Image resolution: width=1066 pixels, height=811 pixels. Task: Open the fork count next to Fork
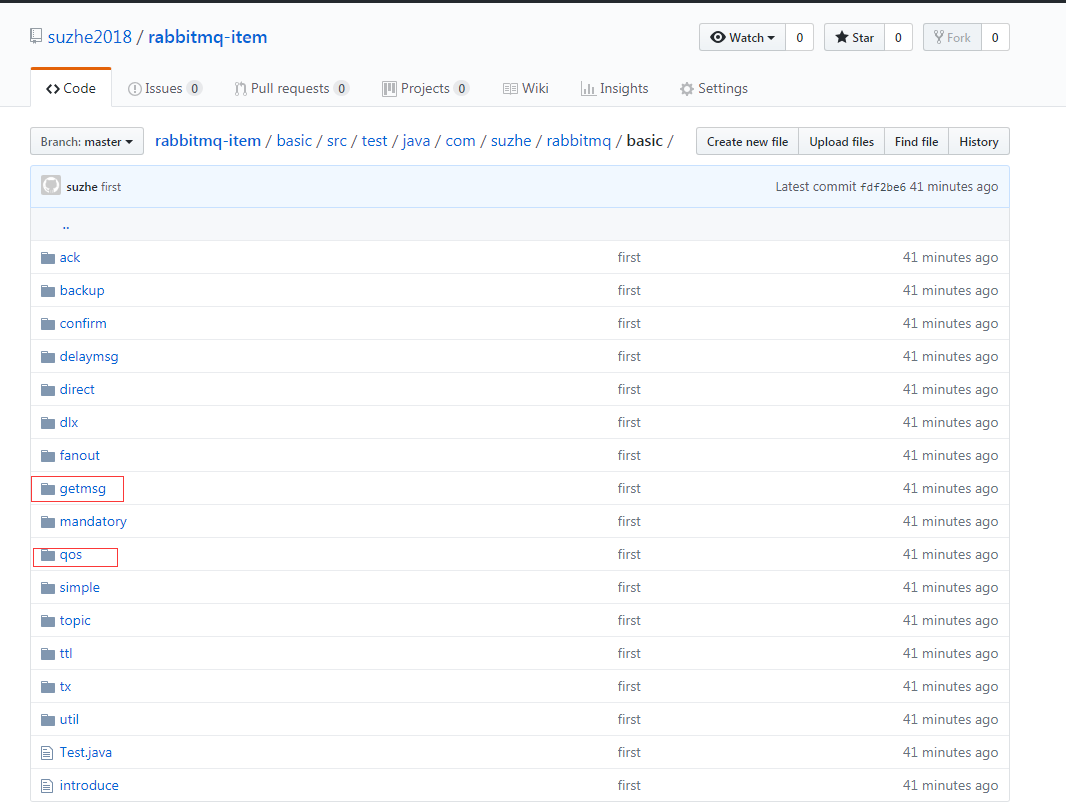995,37
